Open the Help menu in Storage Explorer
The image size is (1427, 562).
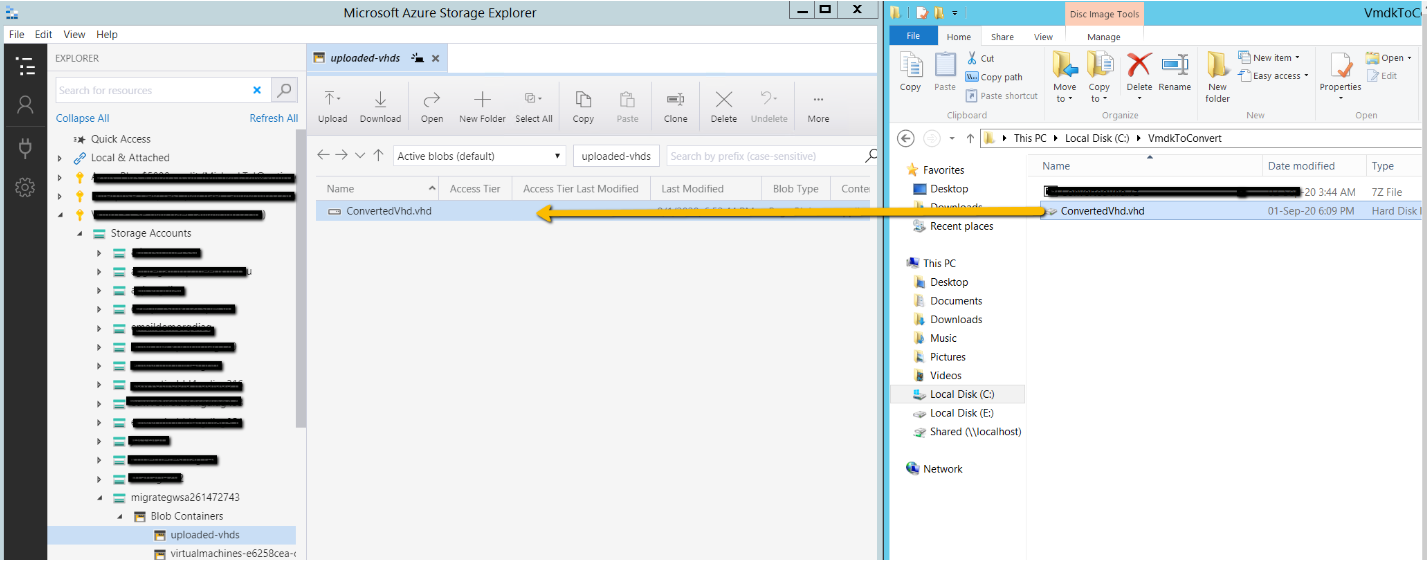tap(107, 34)
